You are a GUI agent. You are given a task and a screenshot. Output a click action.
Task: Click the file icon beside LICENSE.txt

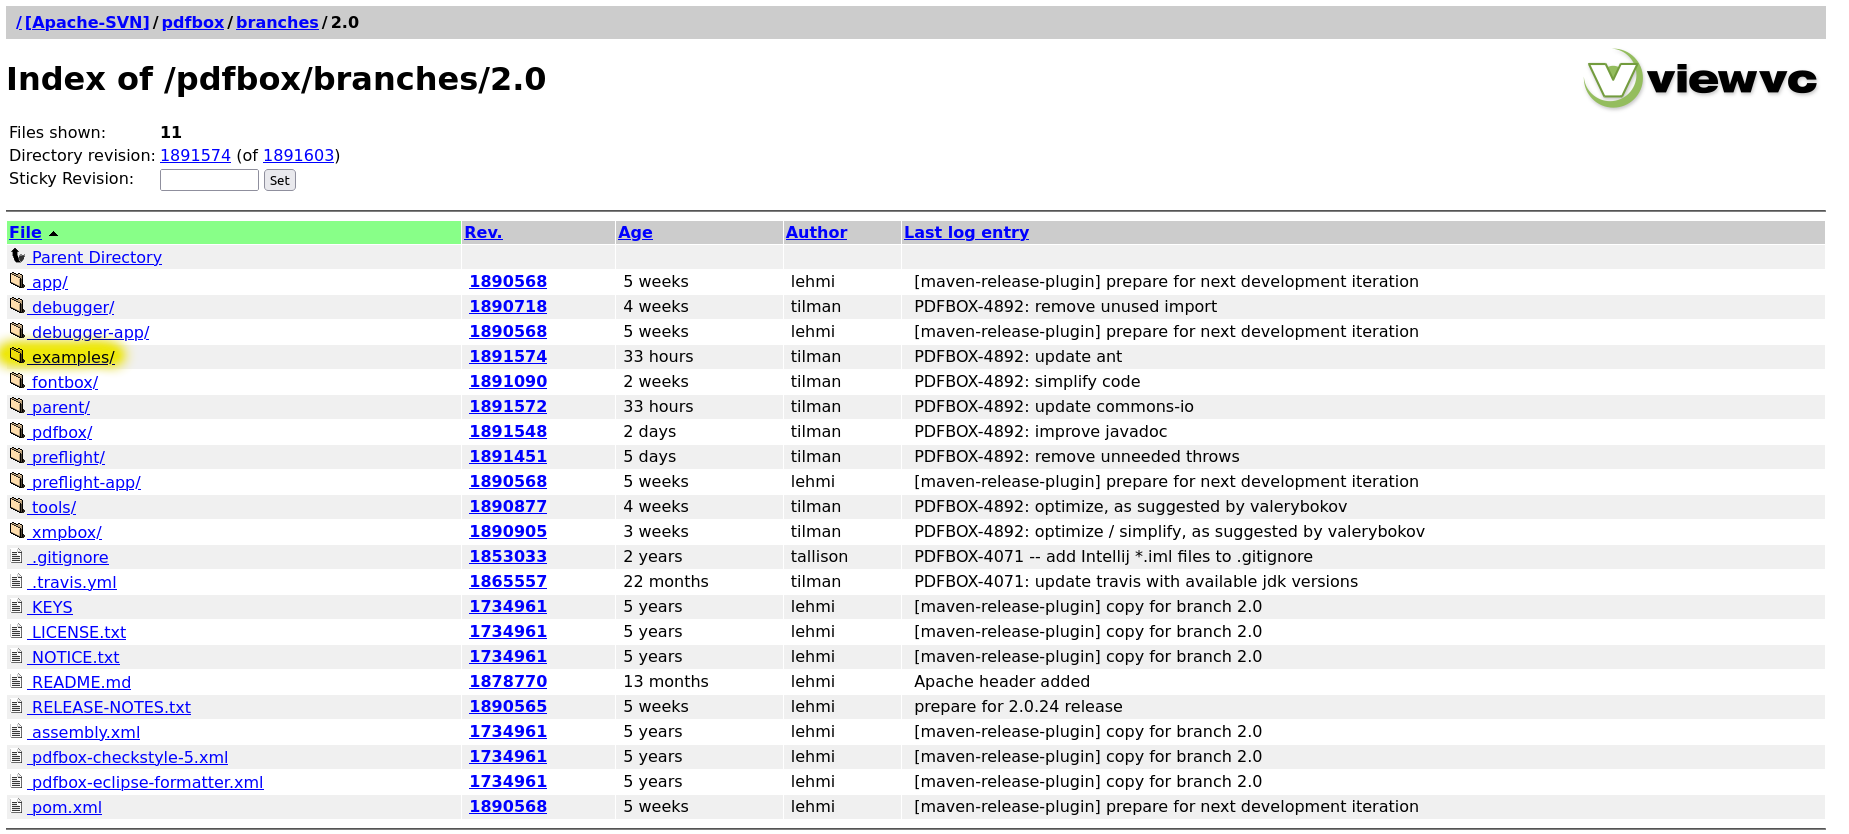click(x=16, y=632)
